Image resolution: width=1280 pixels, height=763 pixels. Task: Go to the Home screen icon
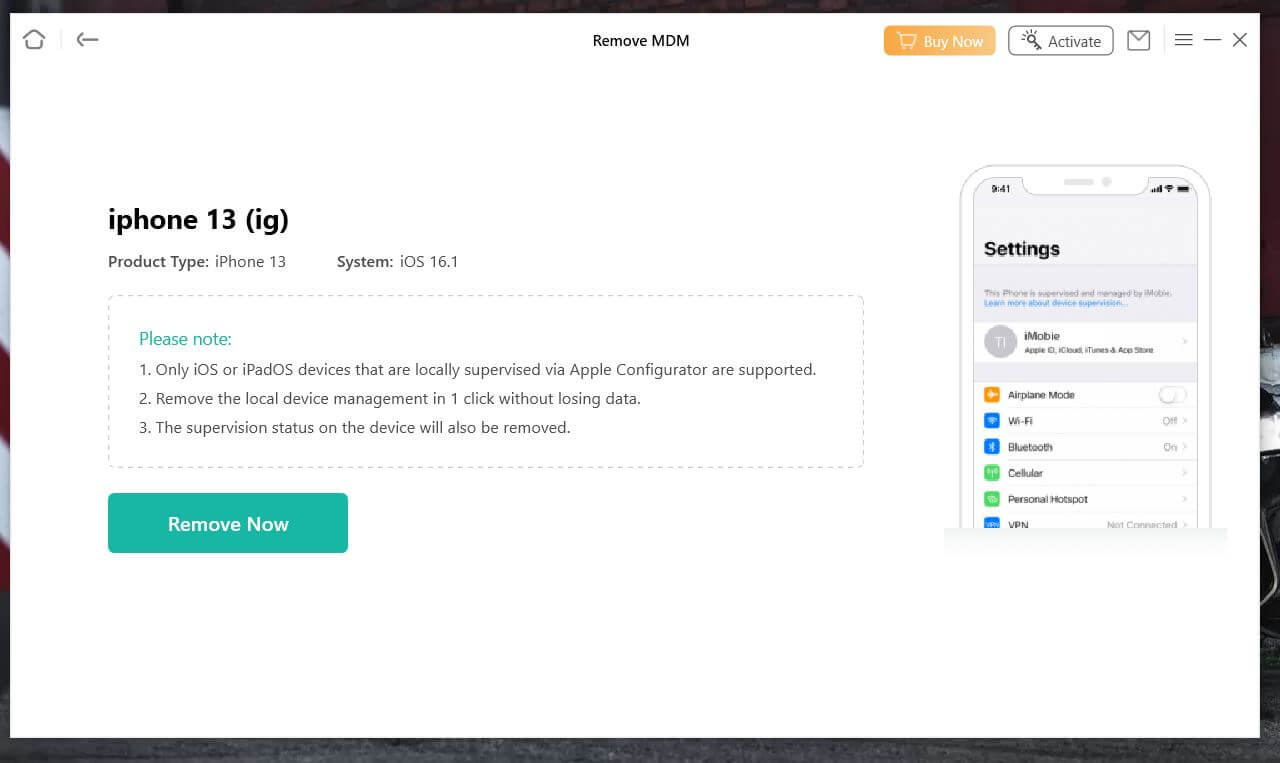(34, 40)
